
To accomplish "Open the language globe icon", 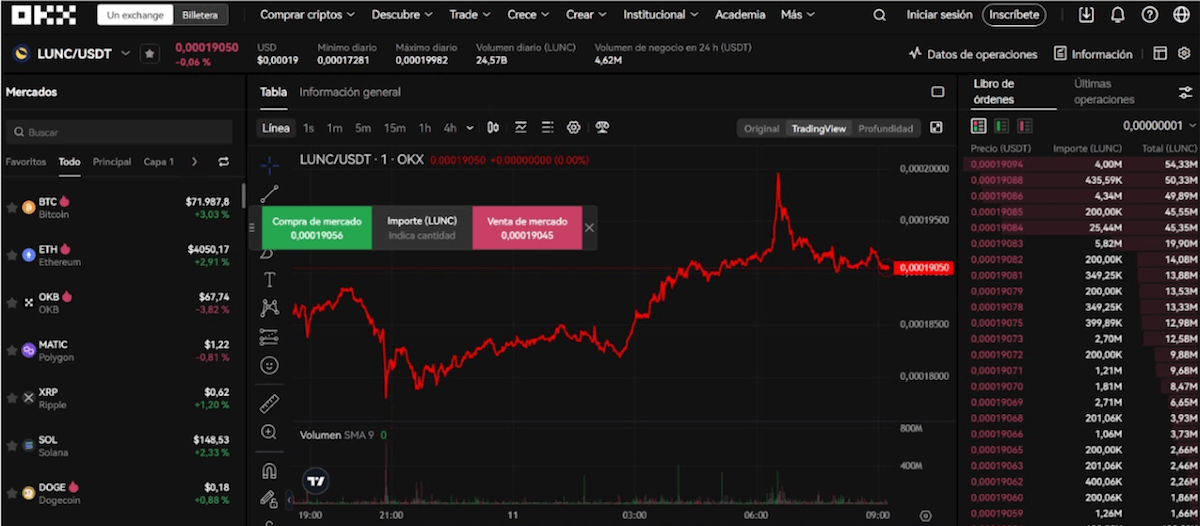I will [1181, 15].
